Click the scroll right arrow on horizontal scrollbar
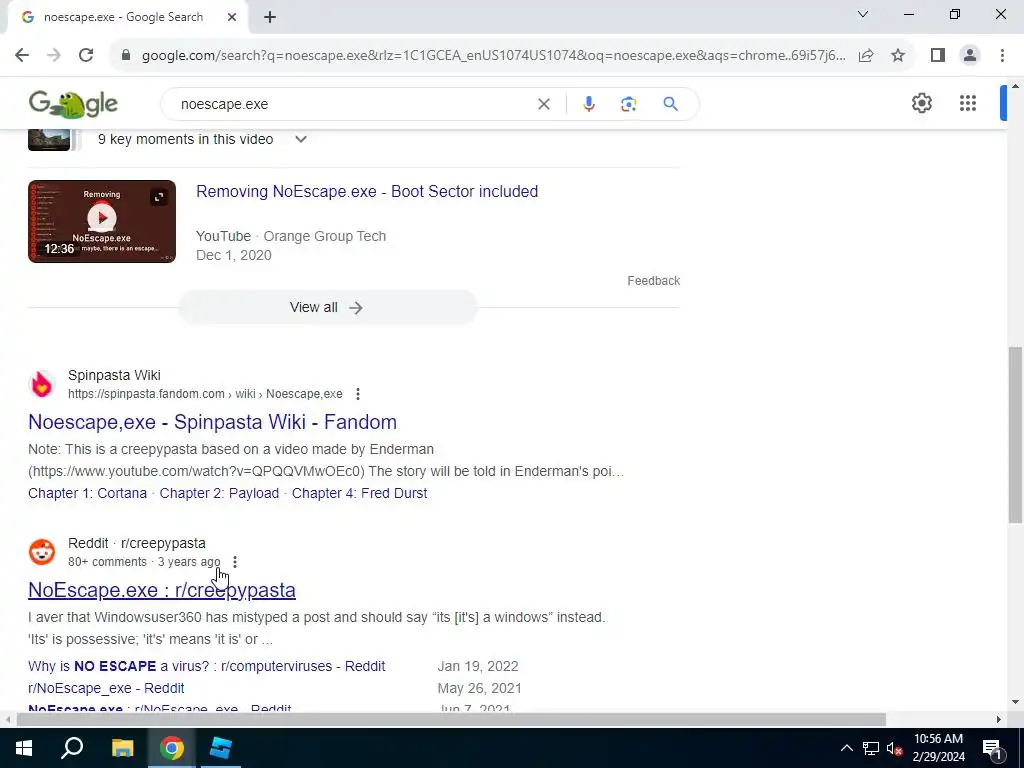Screen dimensions: 1024x768 (999, 720)
